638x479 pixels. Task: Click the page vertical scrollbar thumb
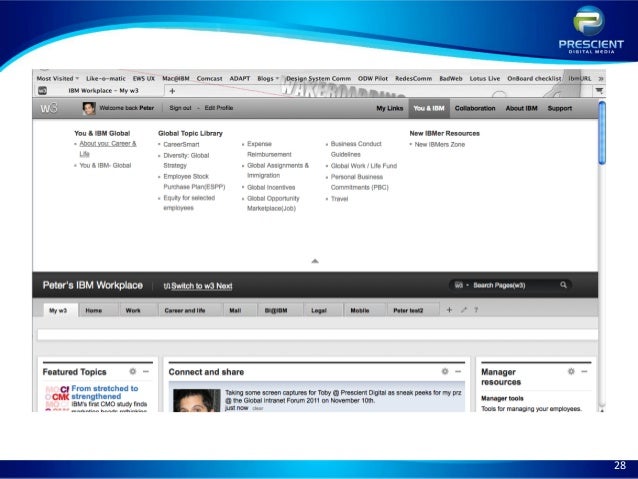tap(602, 133)
